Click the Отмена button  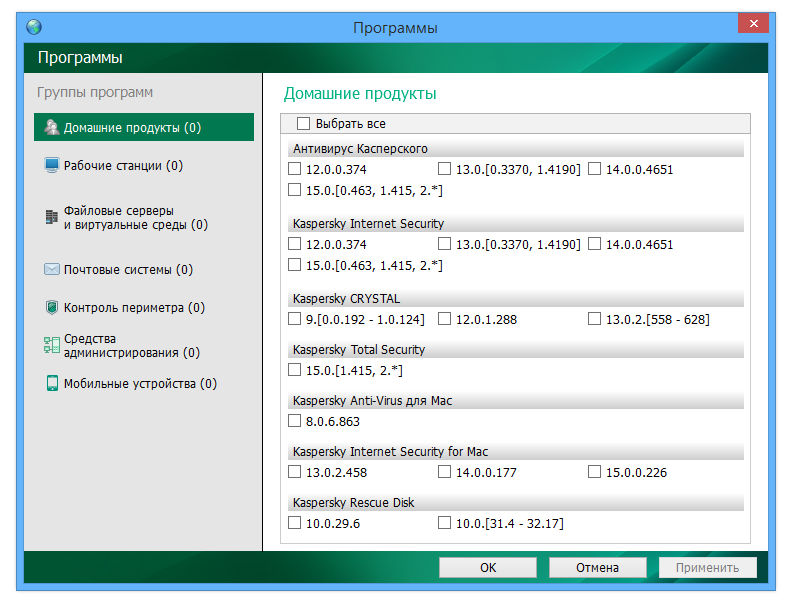pos(598,567)
